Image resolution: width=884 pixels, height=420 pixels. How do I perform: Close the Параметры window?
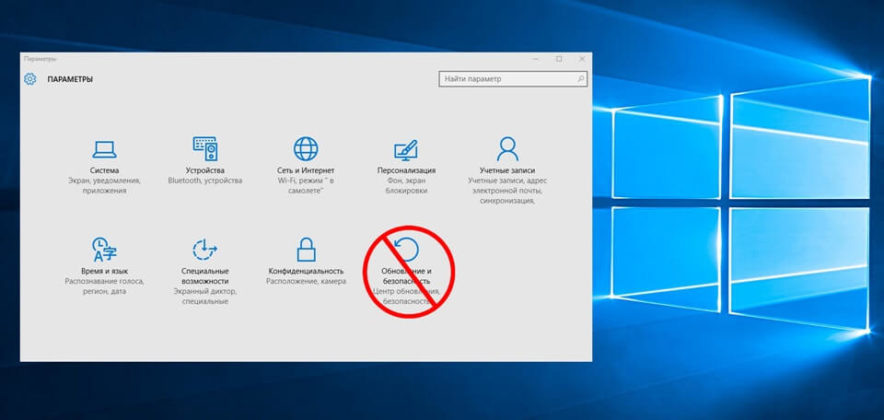(x=581, y=59)
